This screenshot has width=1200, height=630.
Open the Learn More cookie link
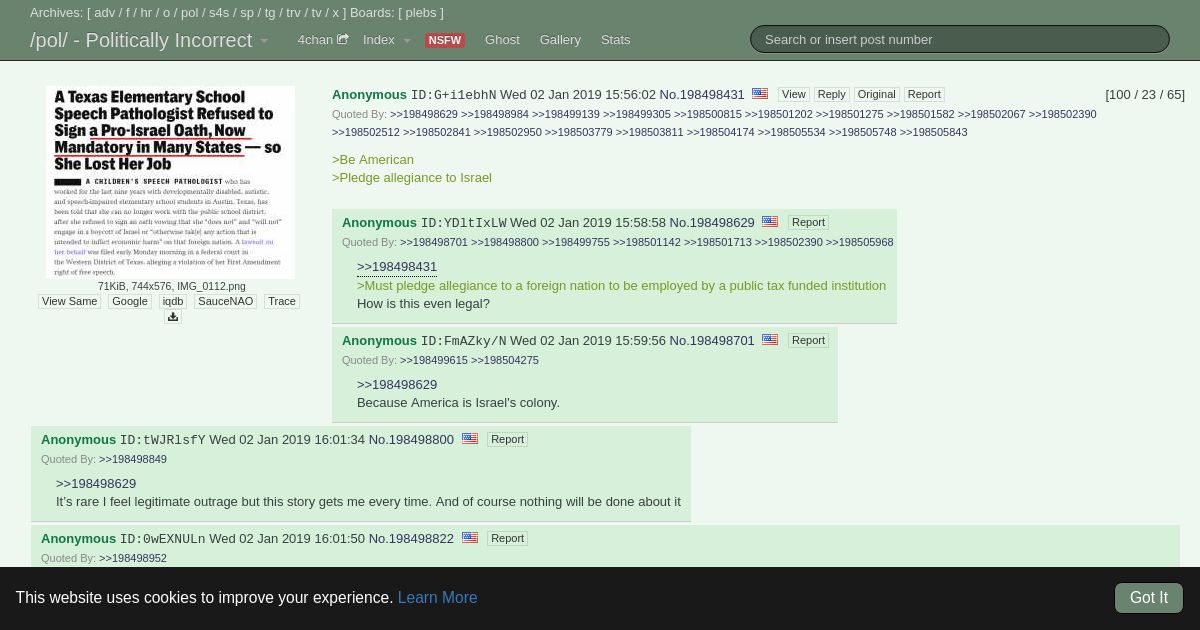click(437, 597)
